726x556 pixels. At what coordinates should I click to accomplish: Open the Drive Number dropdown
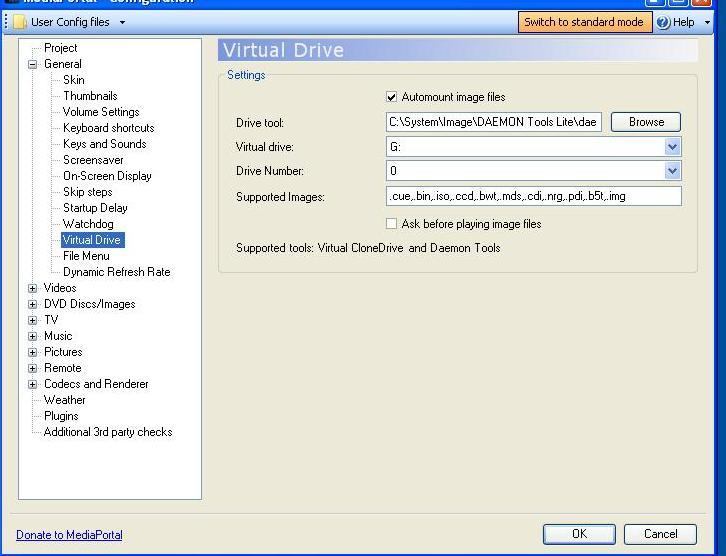pyautogui.click(x=672, y=171)
